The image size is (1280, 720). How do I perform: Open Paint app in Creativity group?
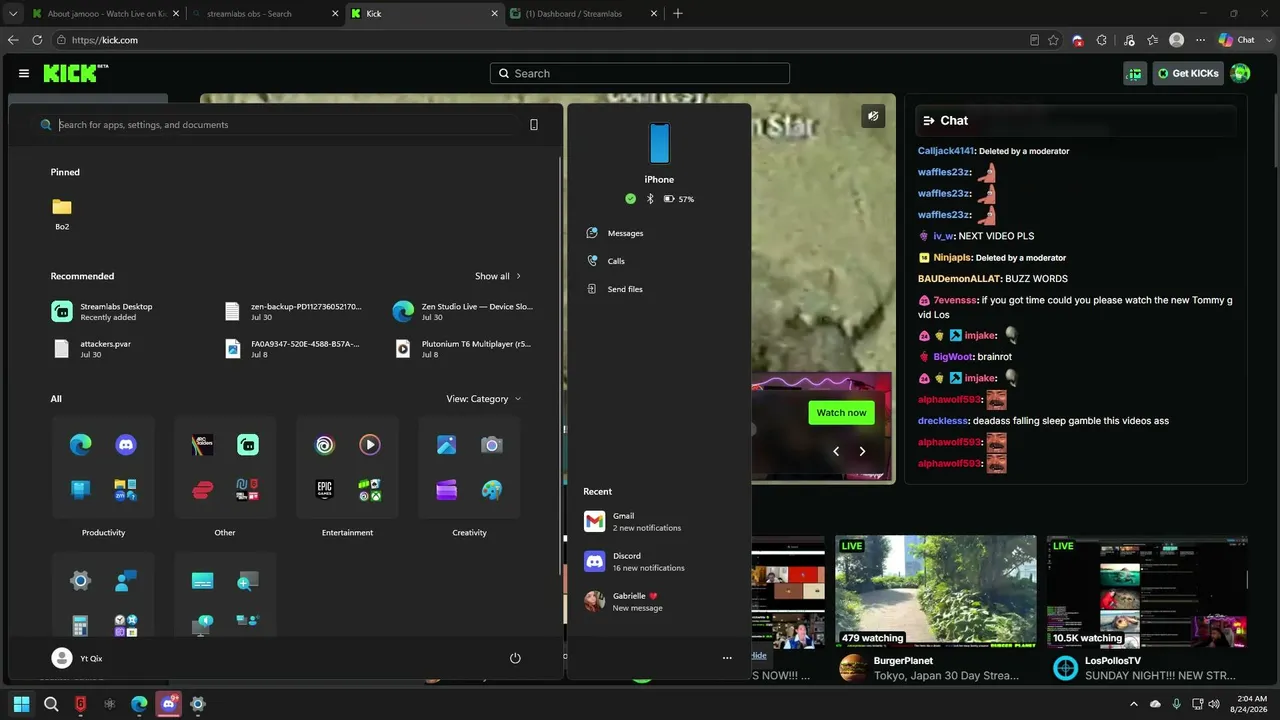point(492,490)
